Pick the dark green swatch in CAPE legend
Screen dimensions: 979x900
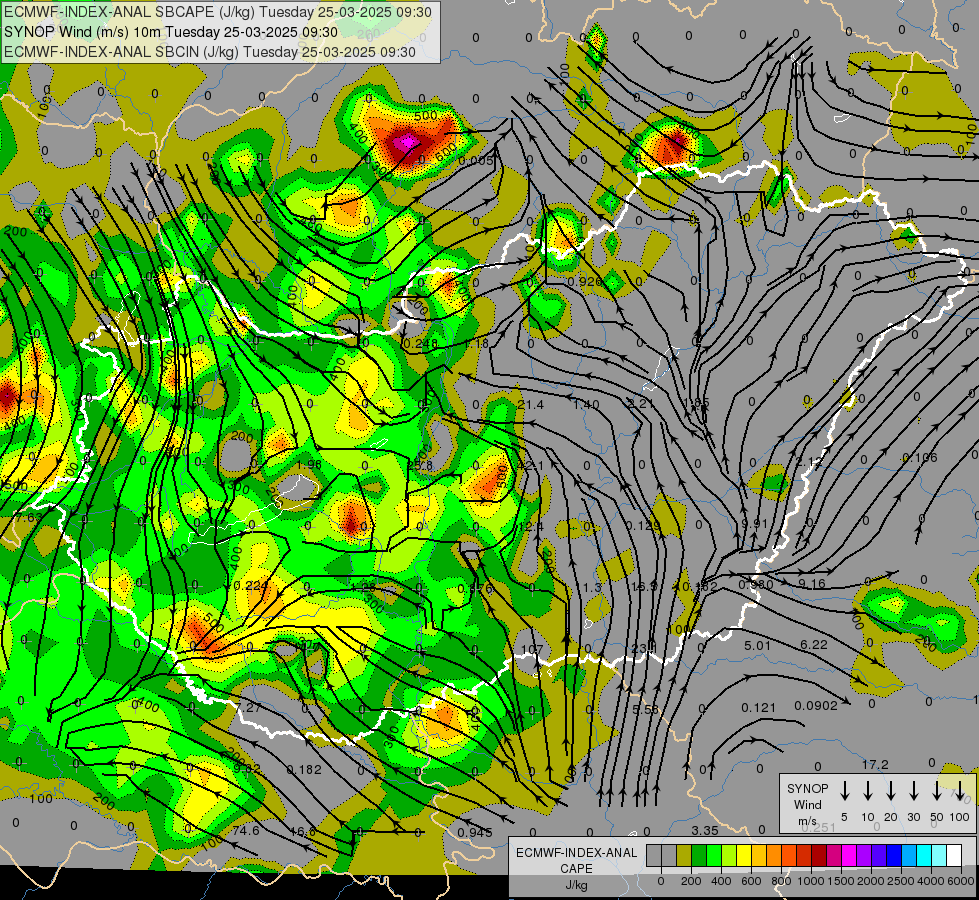699,855
